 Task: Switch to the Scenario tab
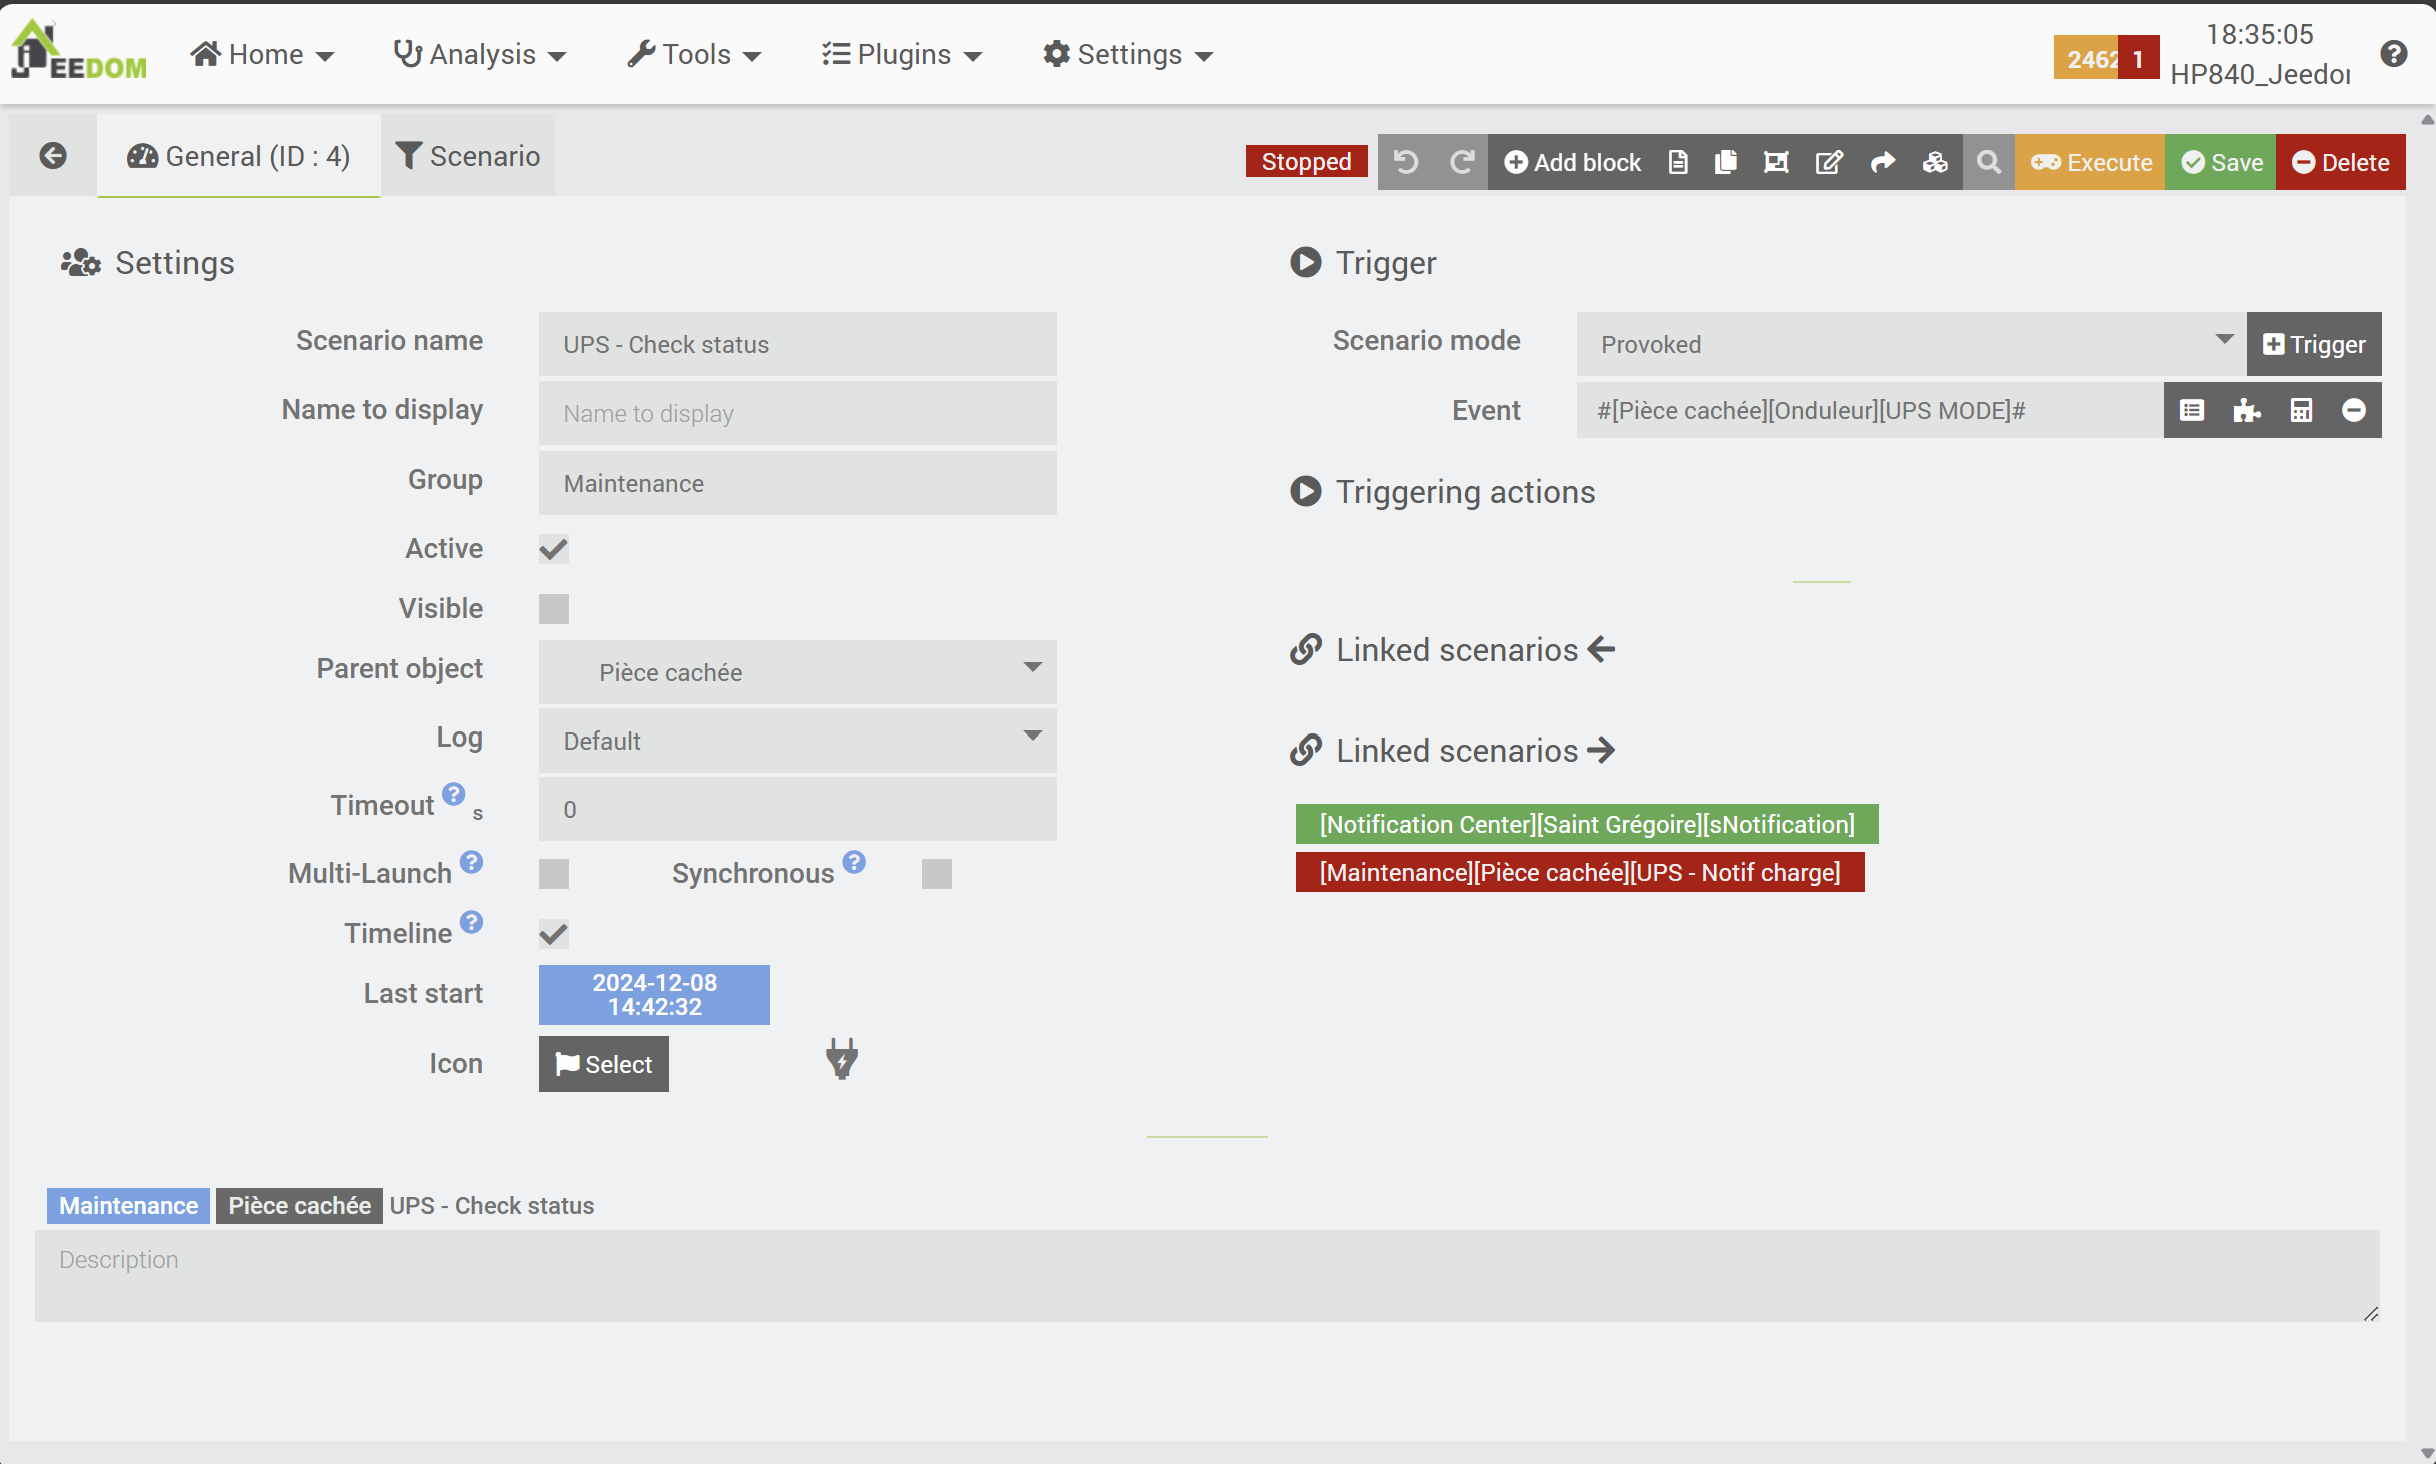coord(468,156)
